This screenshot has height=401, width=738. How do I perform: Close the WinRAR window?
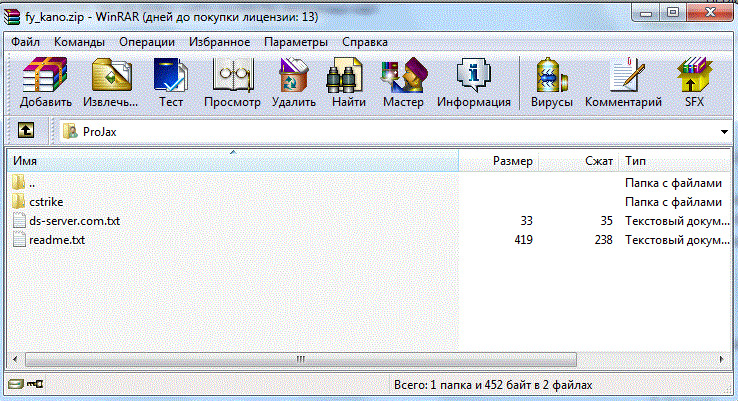click(x=710, y=13)
